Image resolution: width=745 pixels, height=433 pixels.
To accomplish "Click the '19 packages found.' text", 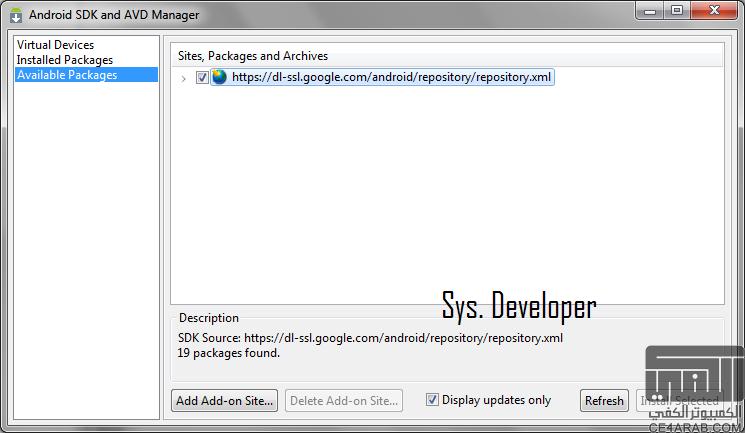I will click(229, 353).
